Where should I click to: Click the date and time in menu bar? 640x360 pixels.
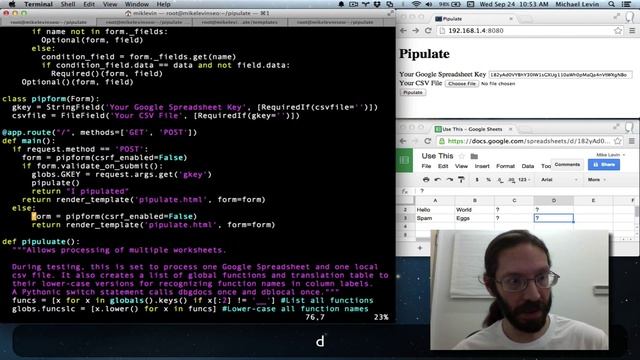point(513,4)
